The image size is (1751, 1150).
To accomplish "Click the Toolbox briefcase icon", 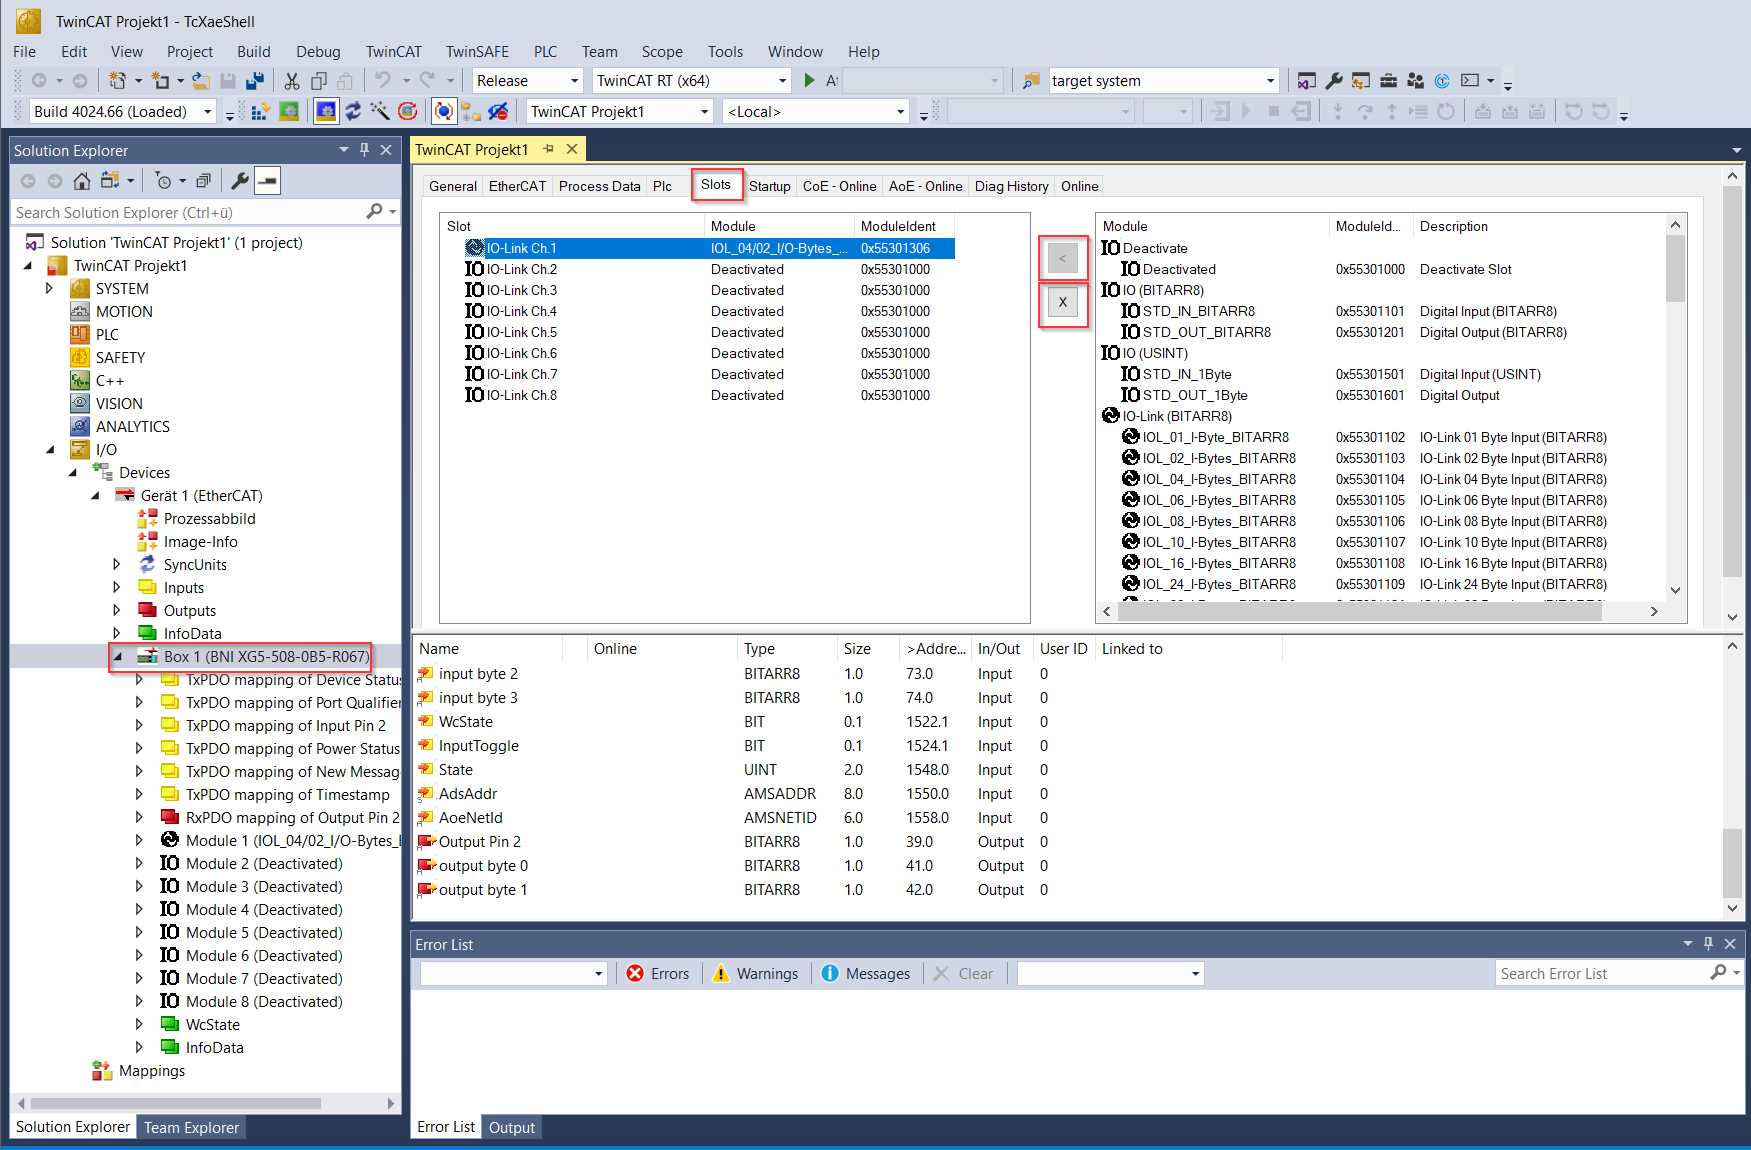I will 1388,81.
